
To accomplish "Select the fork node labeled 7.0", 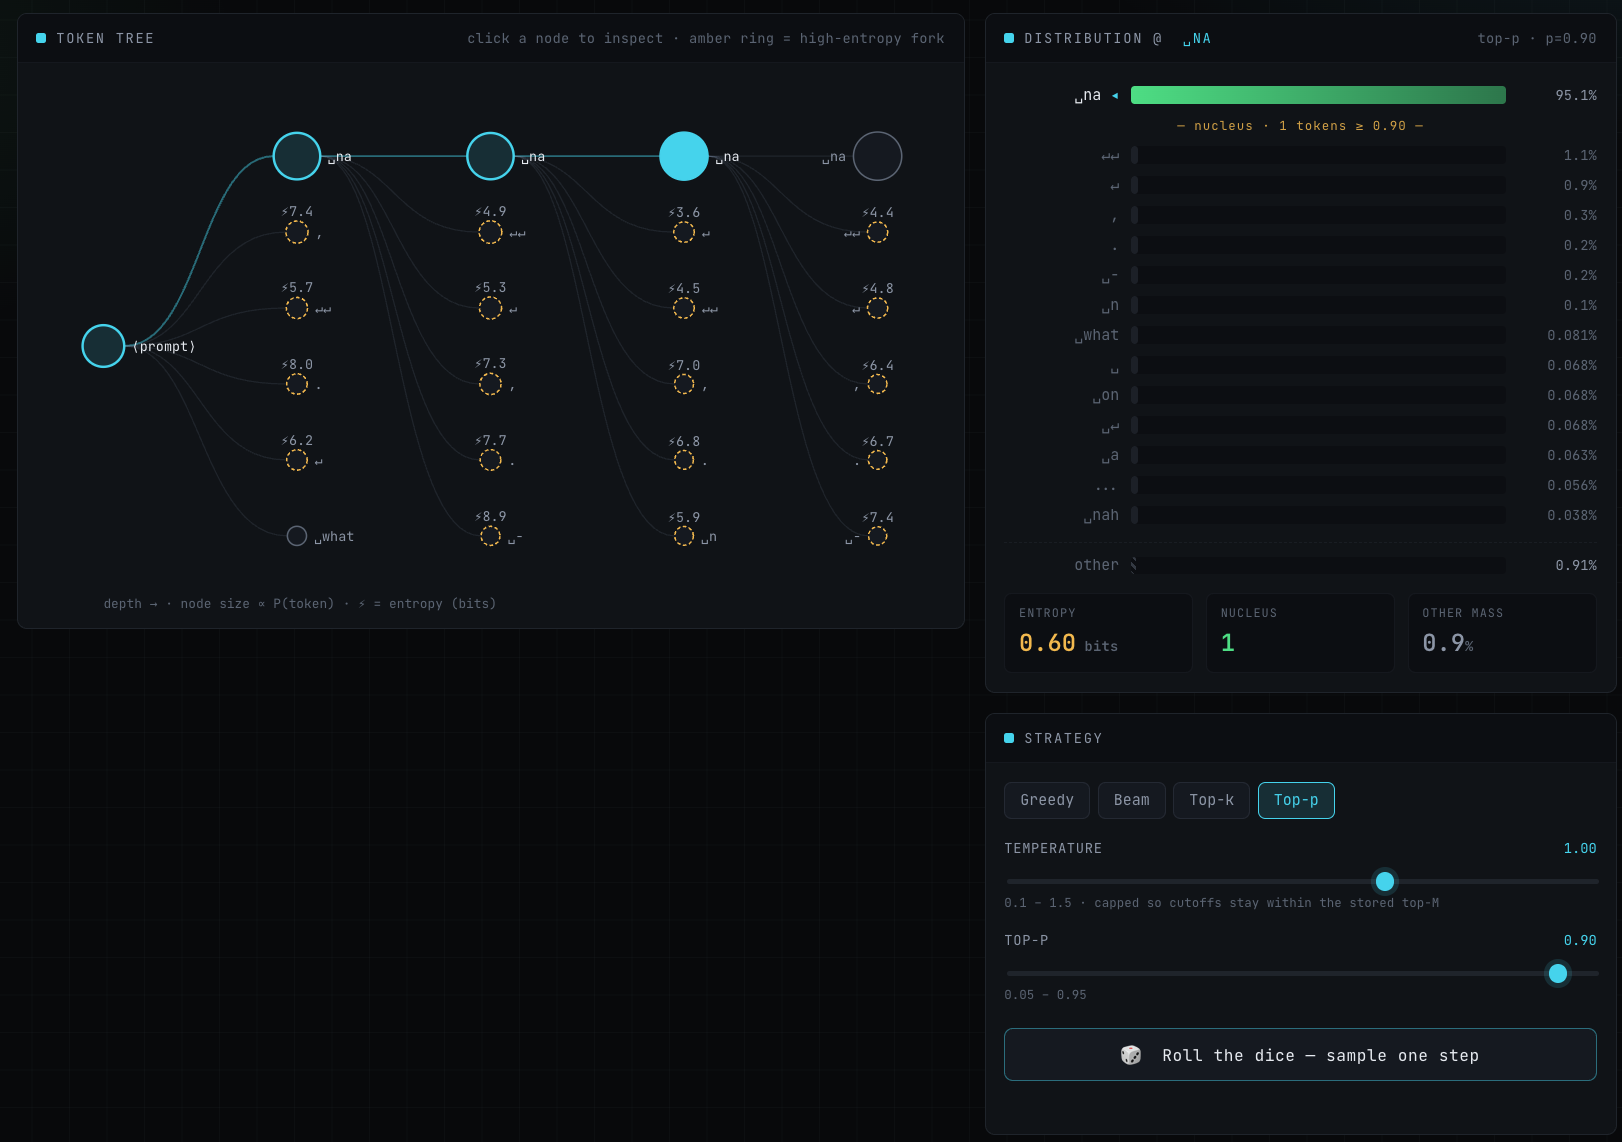I will point(684,384).
